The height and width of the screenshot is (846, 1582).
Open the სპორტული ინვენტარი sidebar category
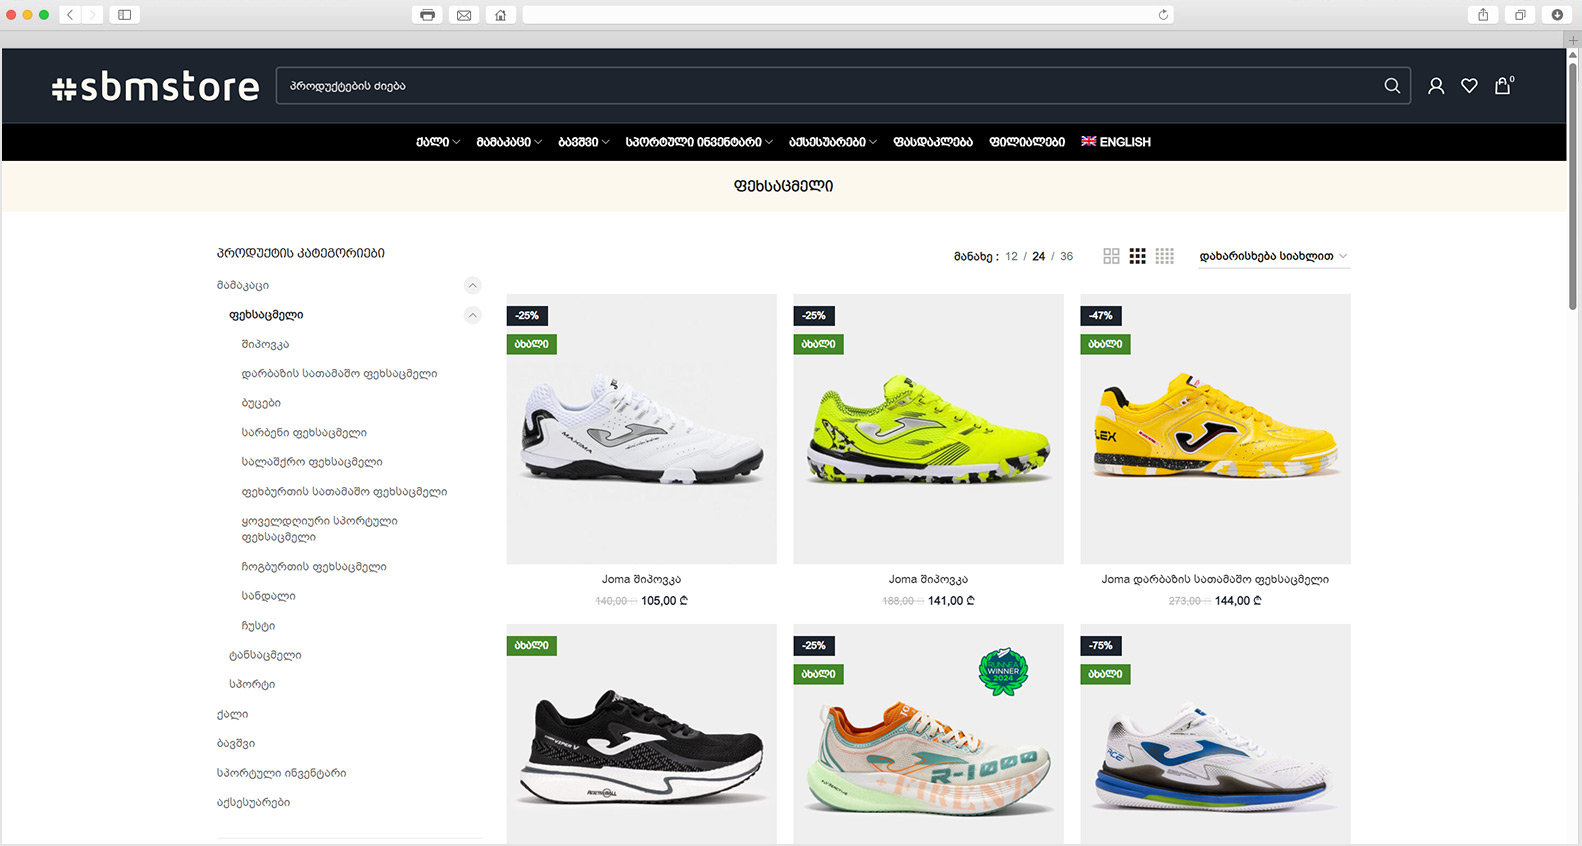click(281, 773)
